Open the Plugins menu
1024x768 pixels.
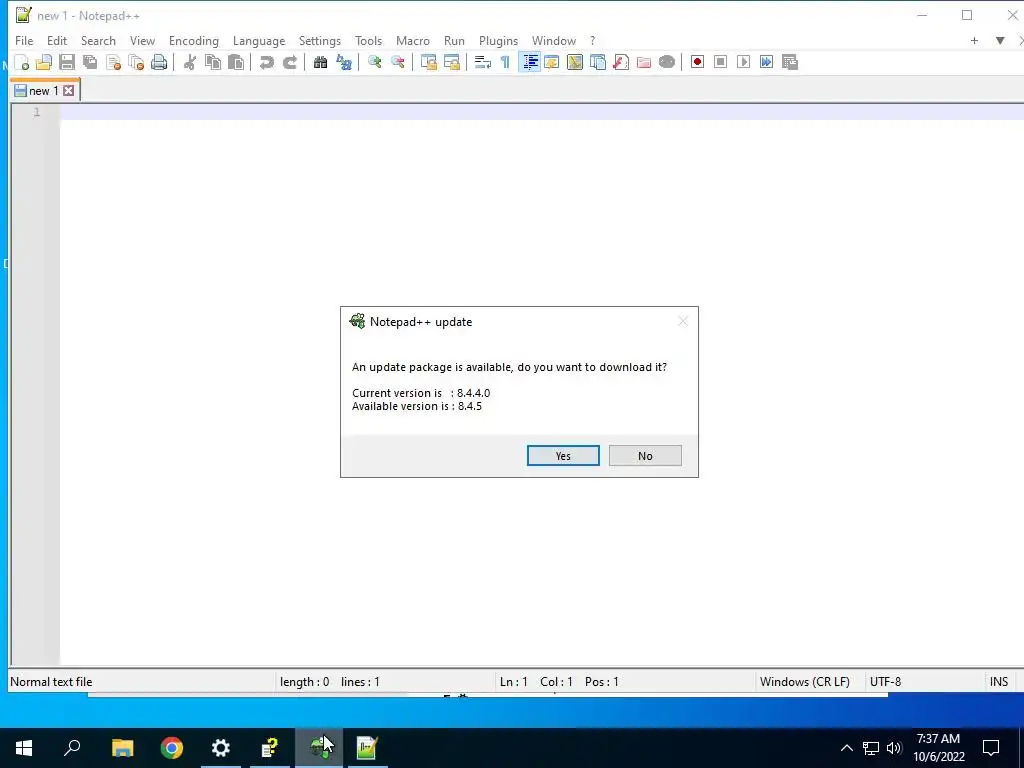click(498, 40)
